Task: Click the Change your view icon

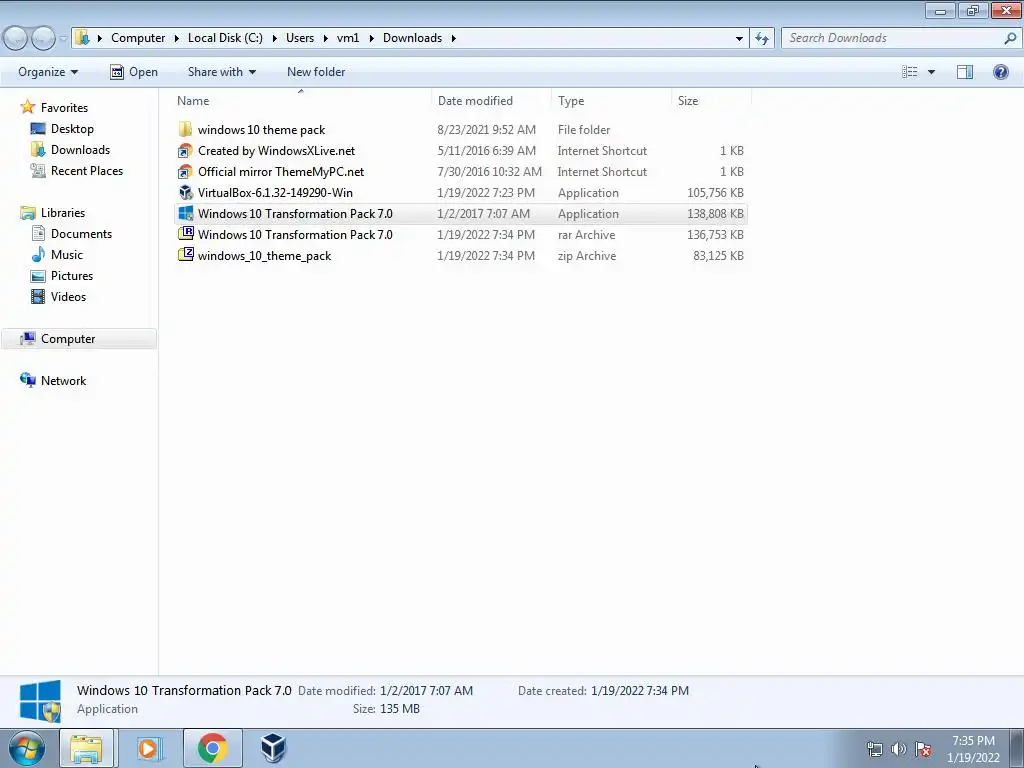Action: [910, 72]
